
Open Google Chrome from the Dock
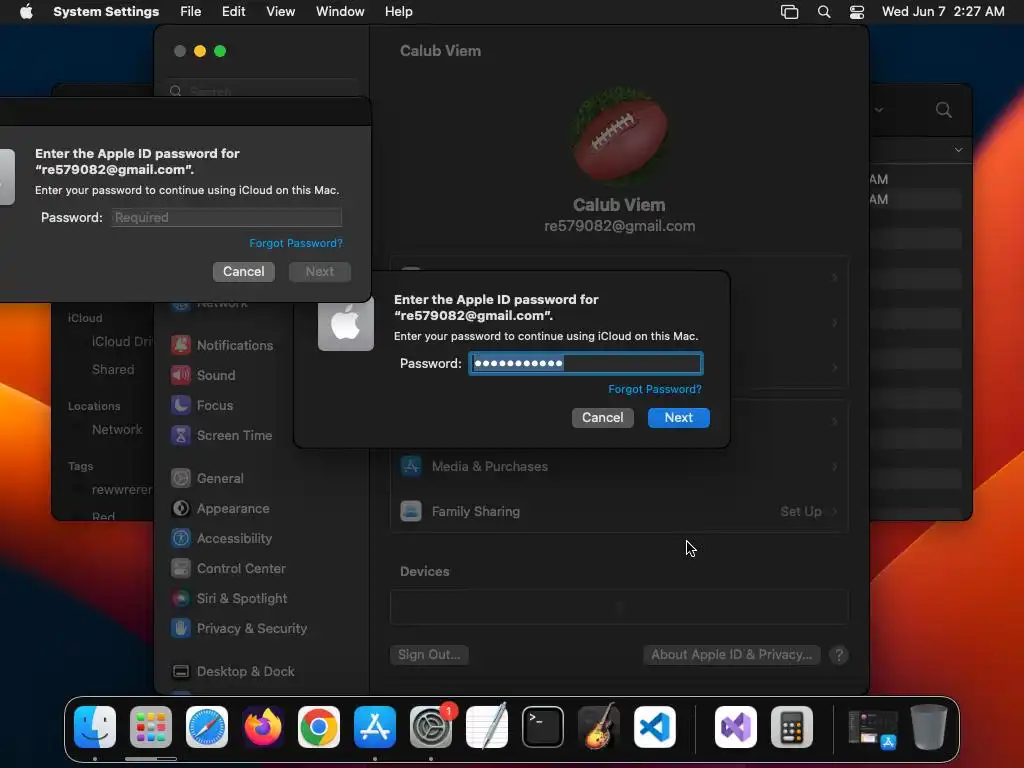319,727
